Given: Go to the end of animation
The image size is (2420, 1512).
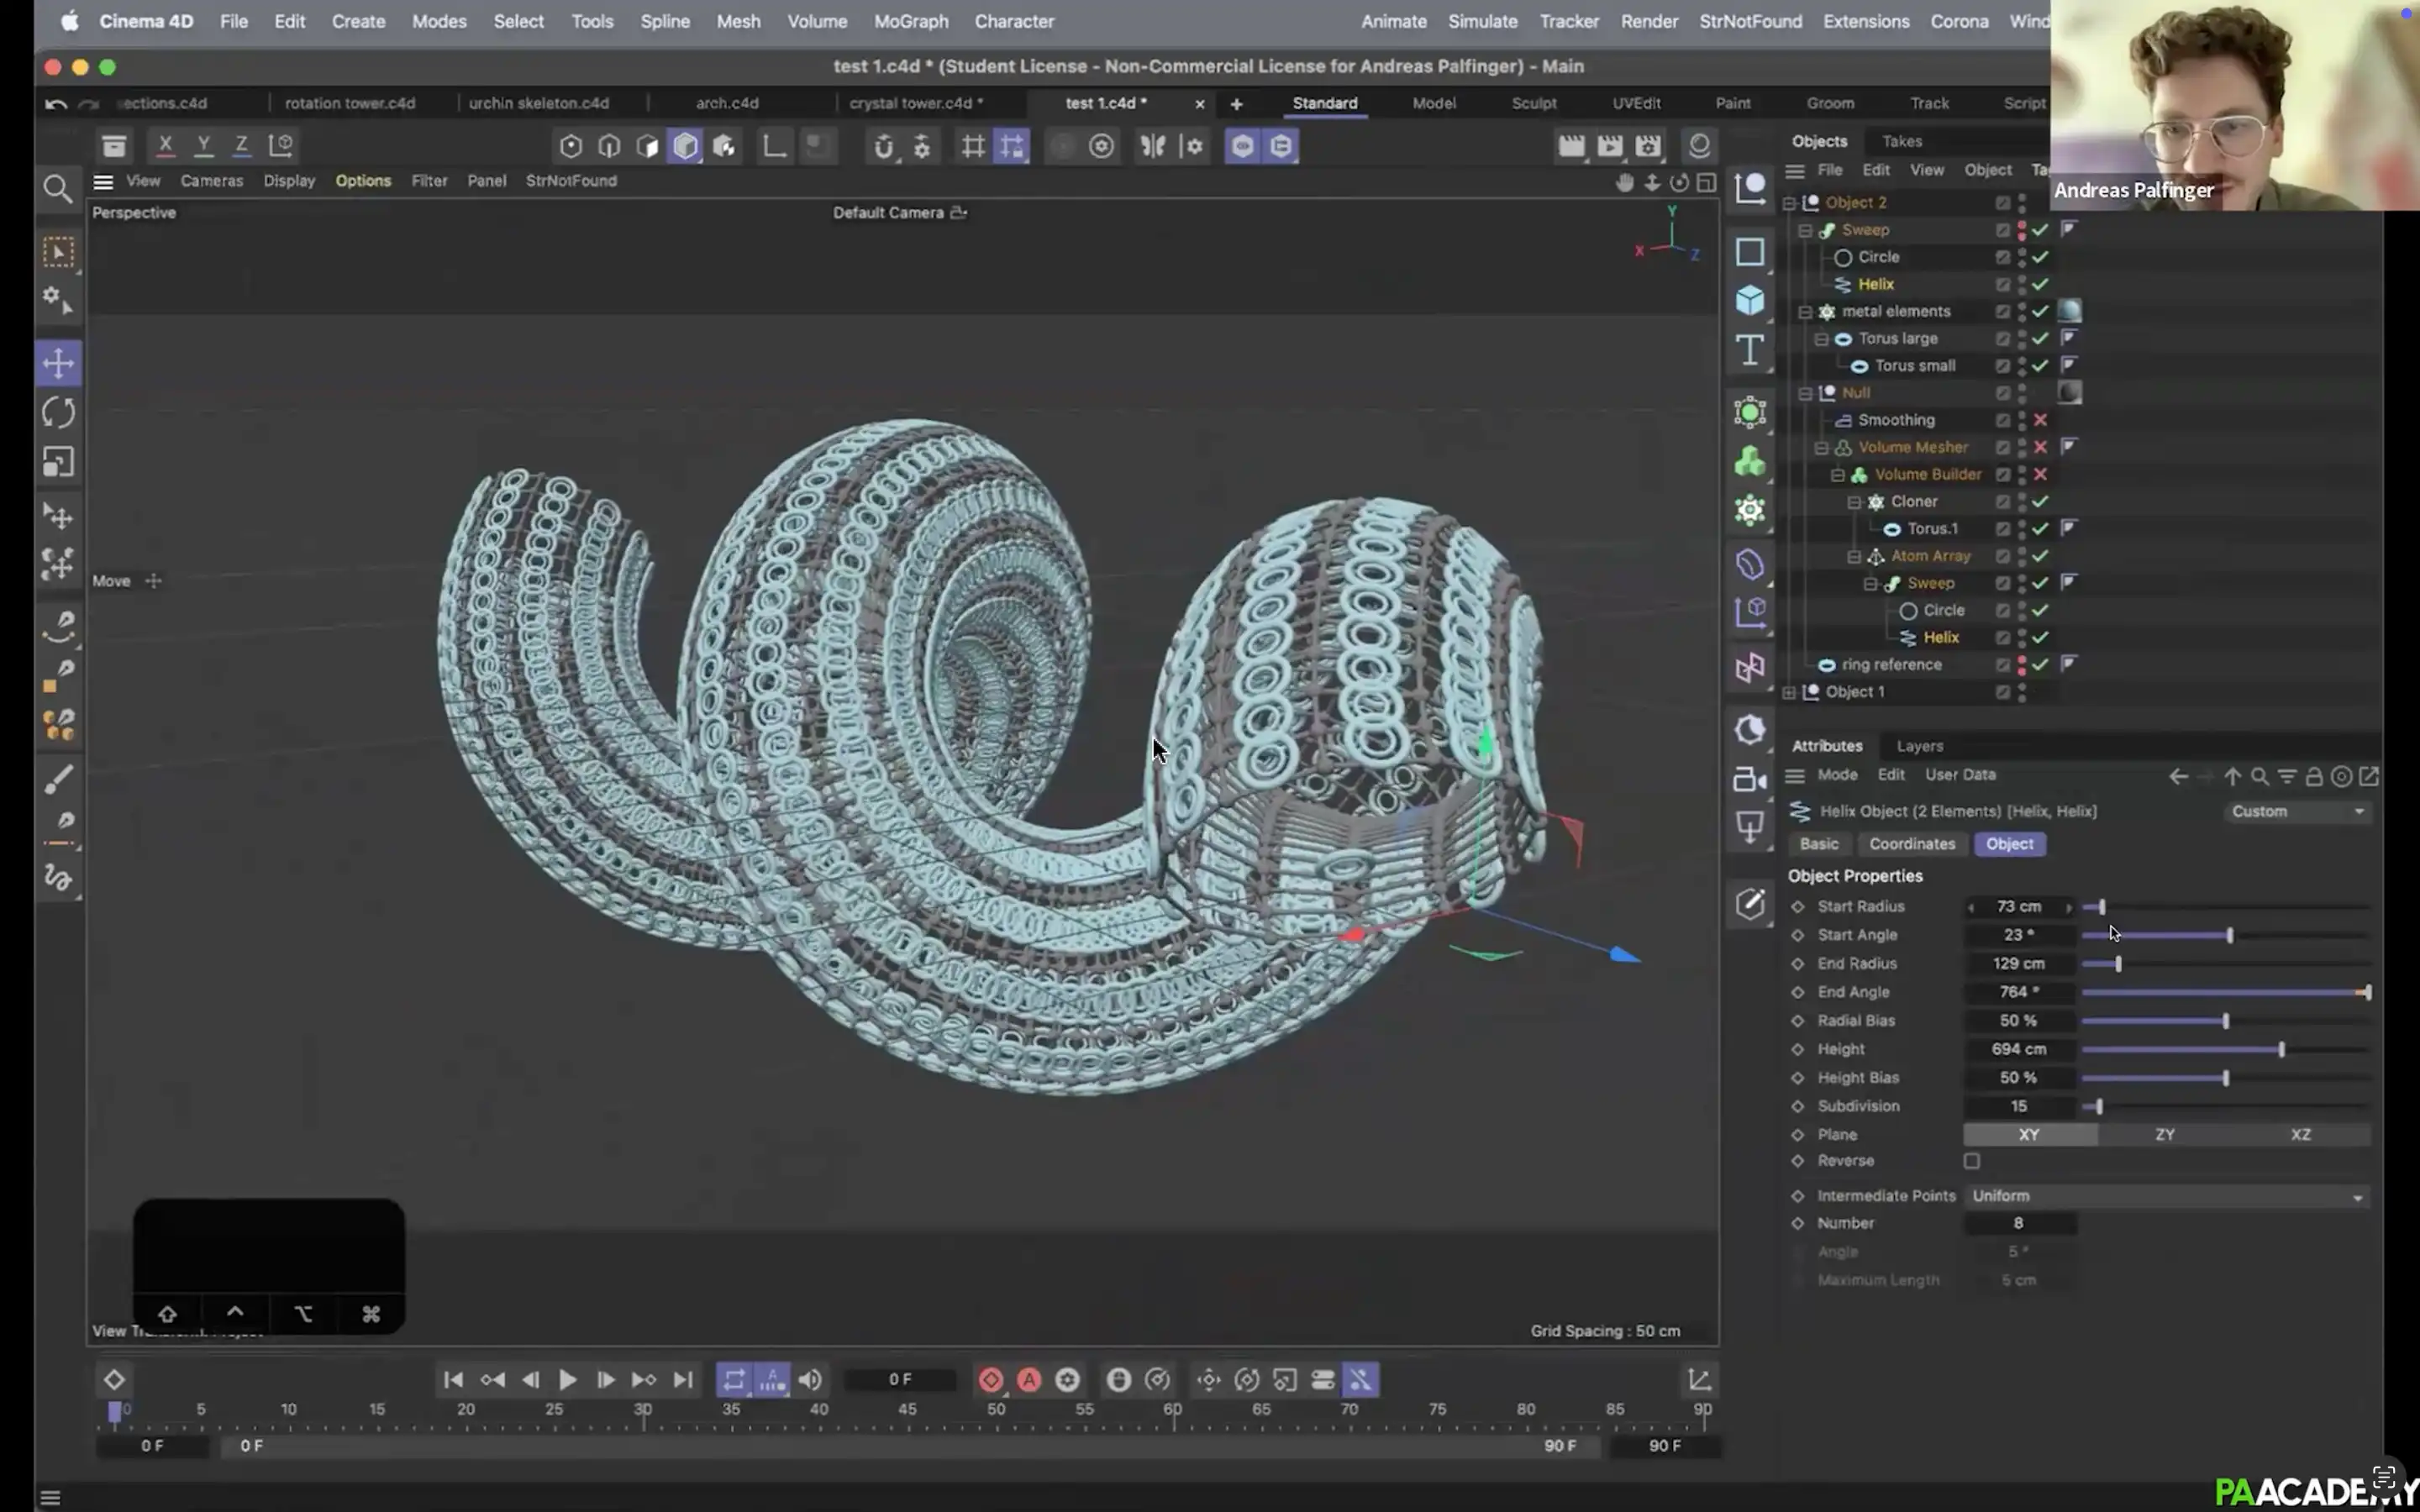Looking at the screenshot, I should pos(683,1380).
